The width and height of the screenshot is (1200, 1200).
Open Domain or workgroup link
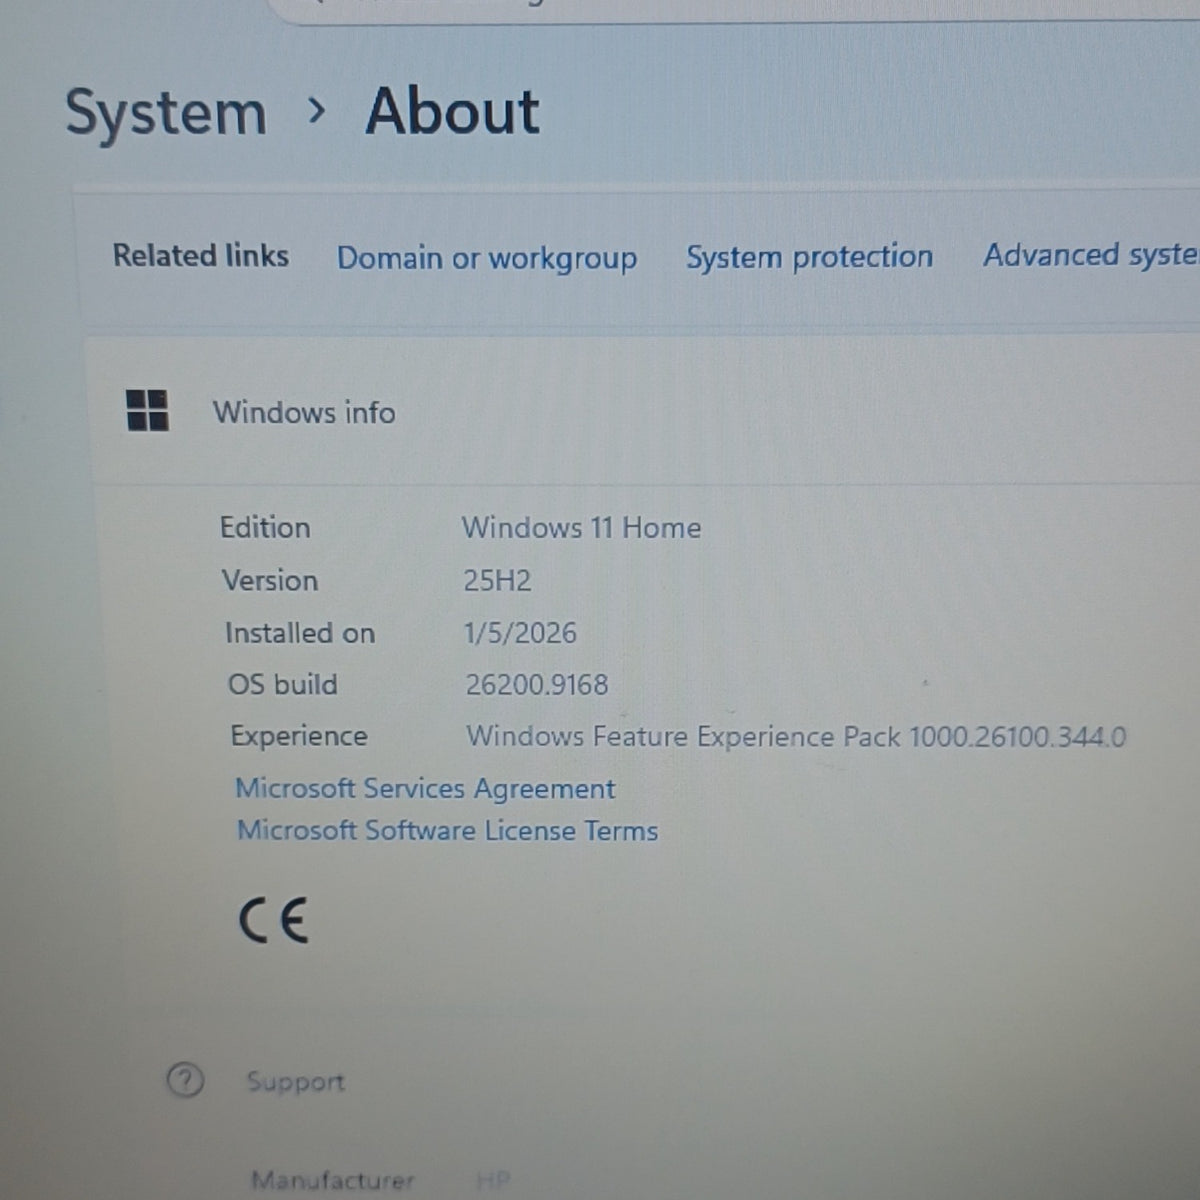pyautogui.click(x=487, y=258)
